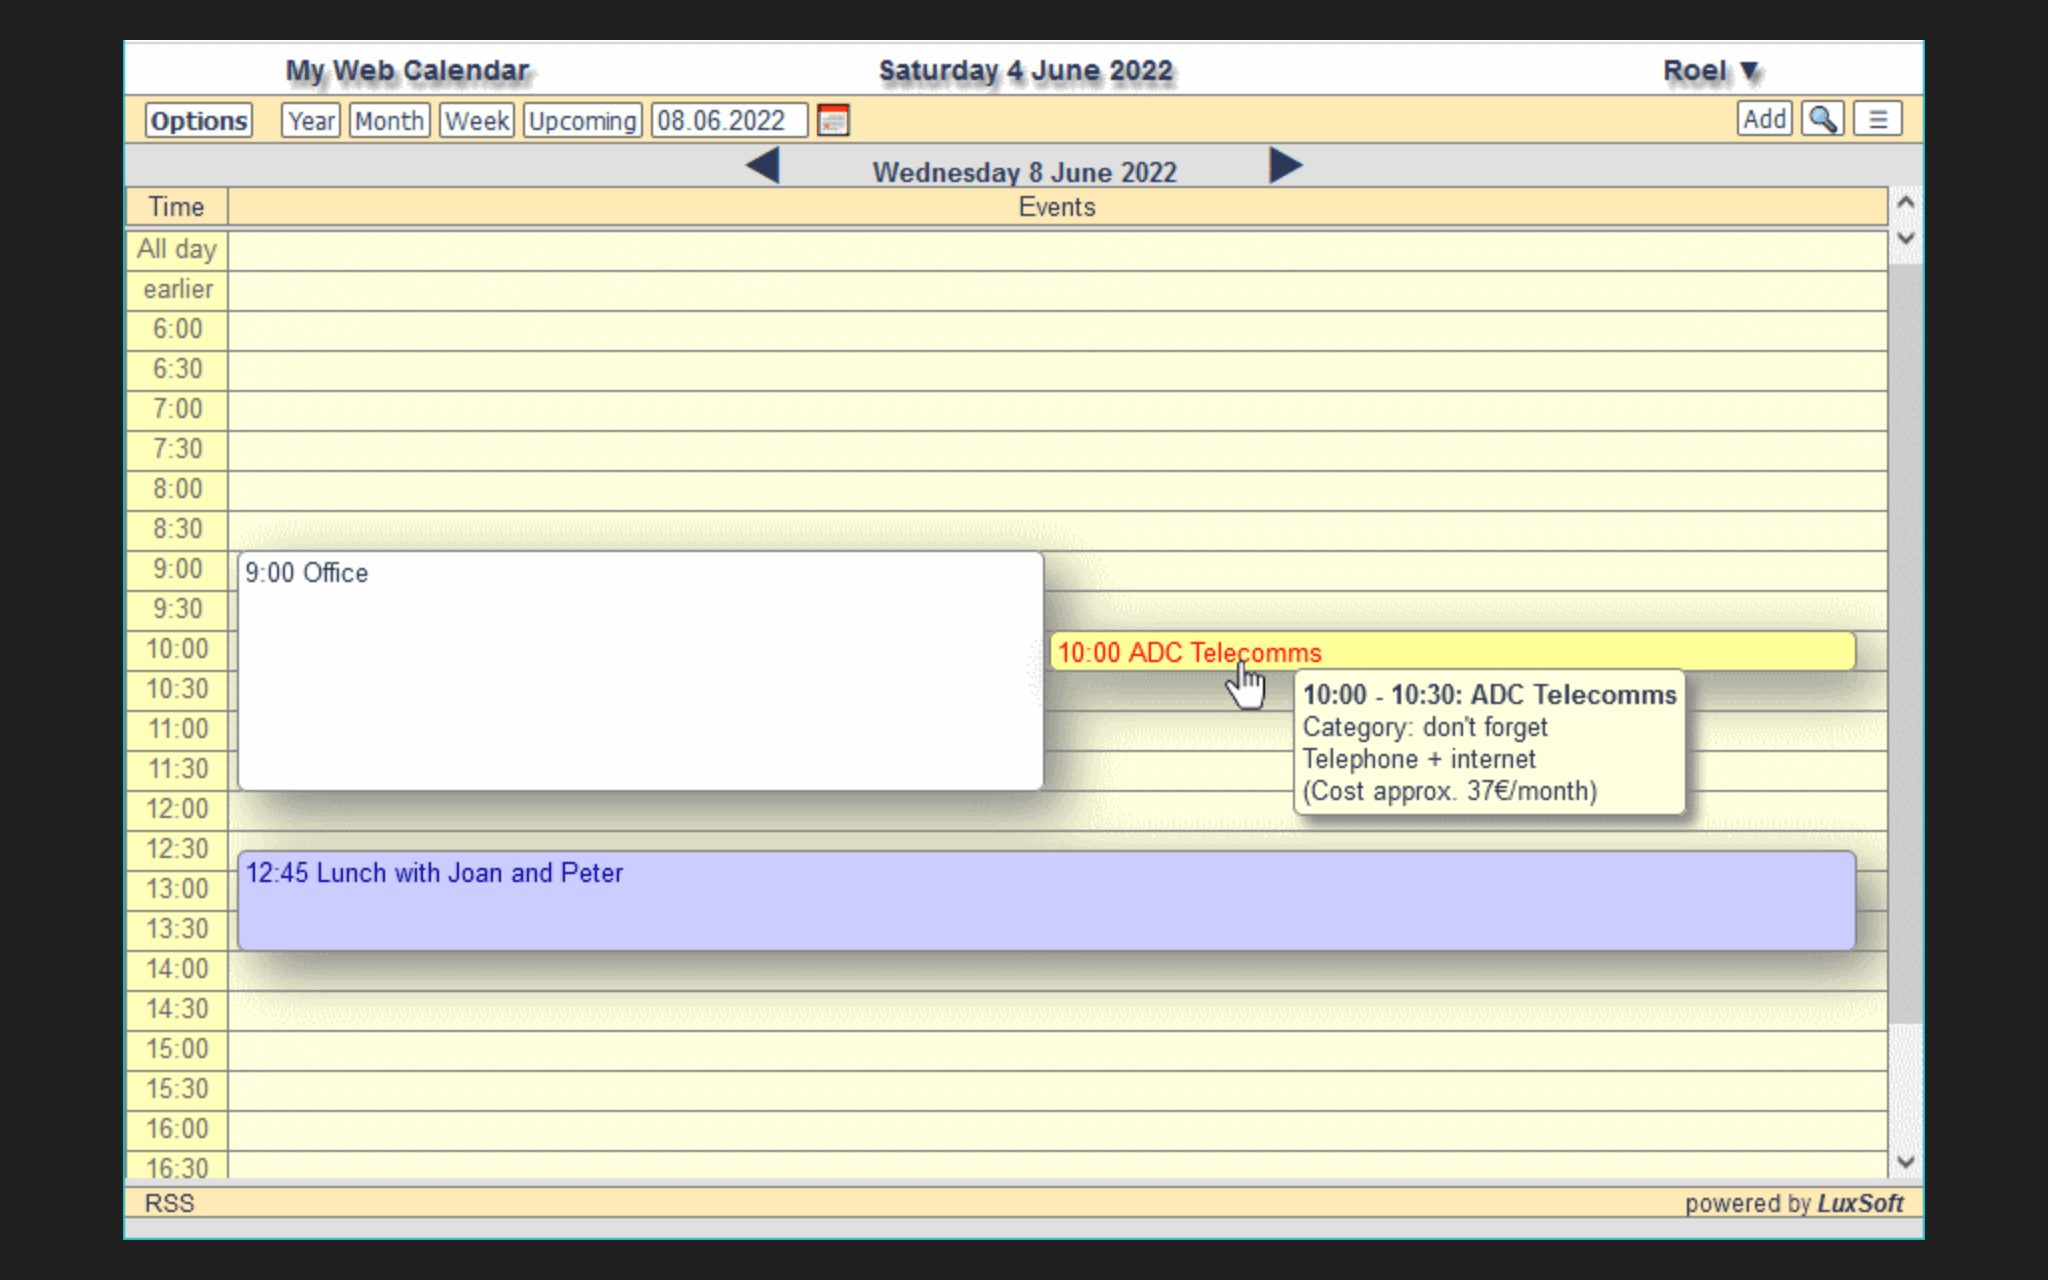Open the date picker calendar icon

(x=833, y=121)
